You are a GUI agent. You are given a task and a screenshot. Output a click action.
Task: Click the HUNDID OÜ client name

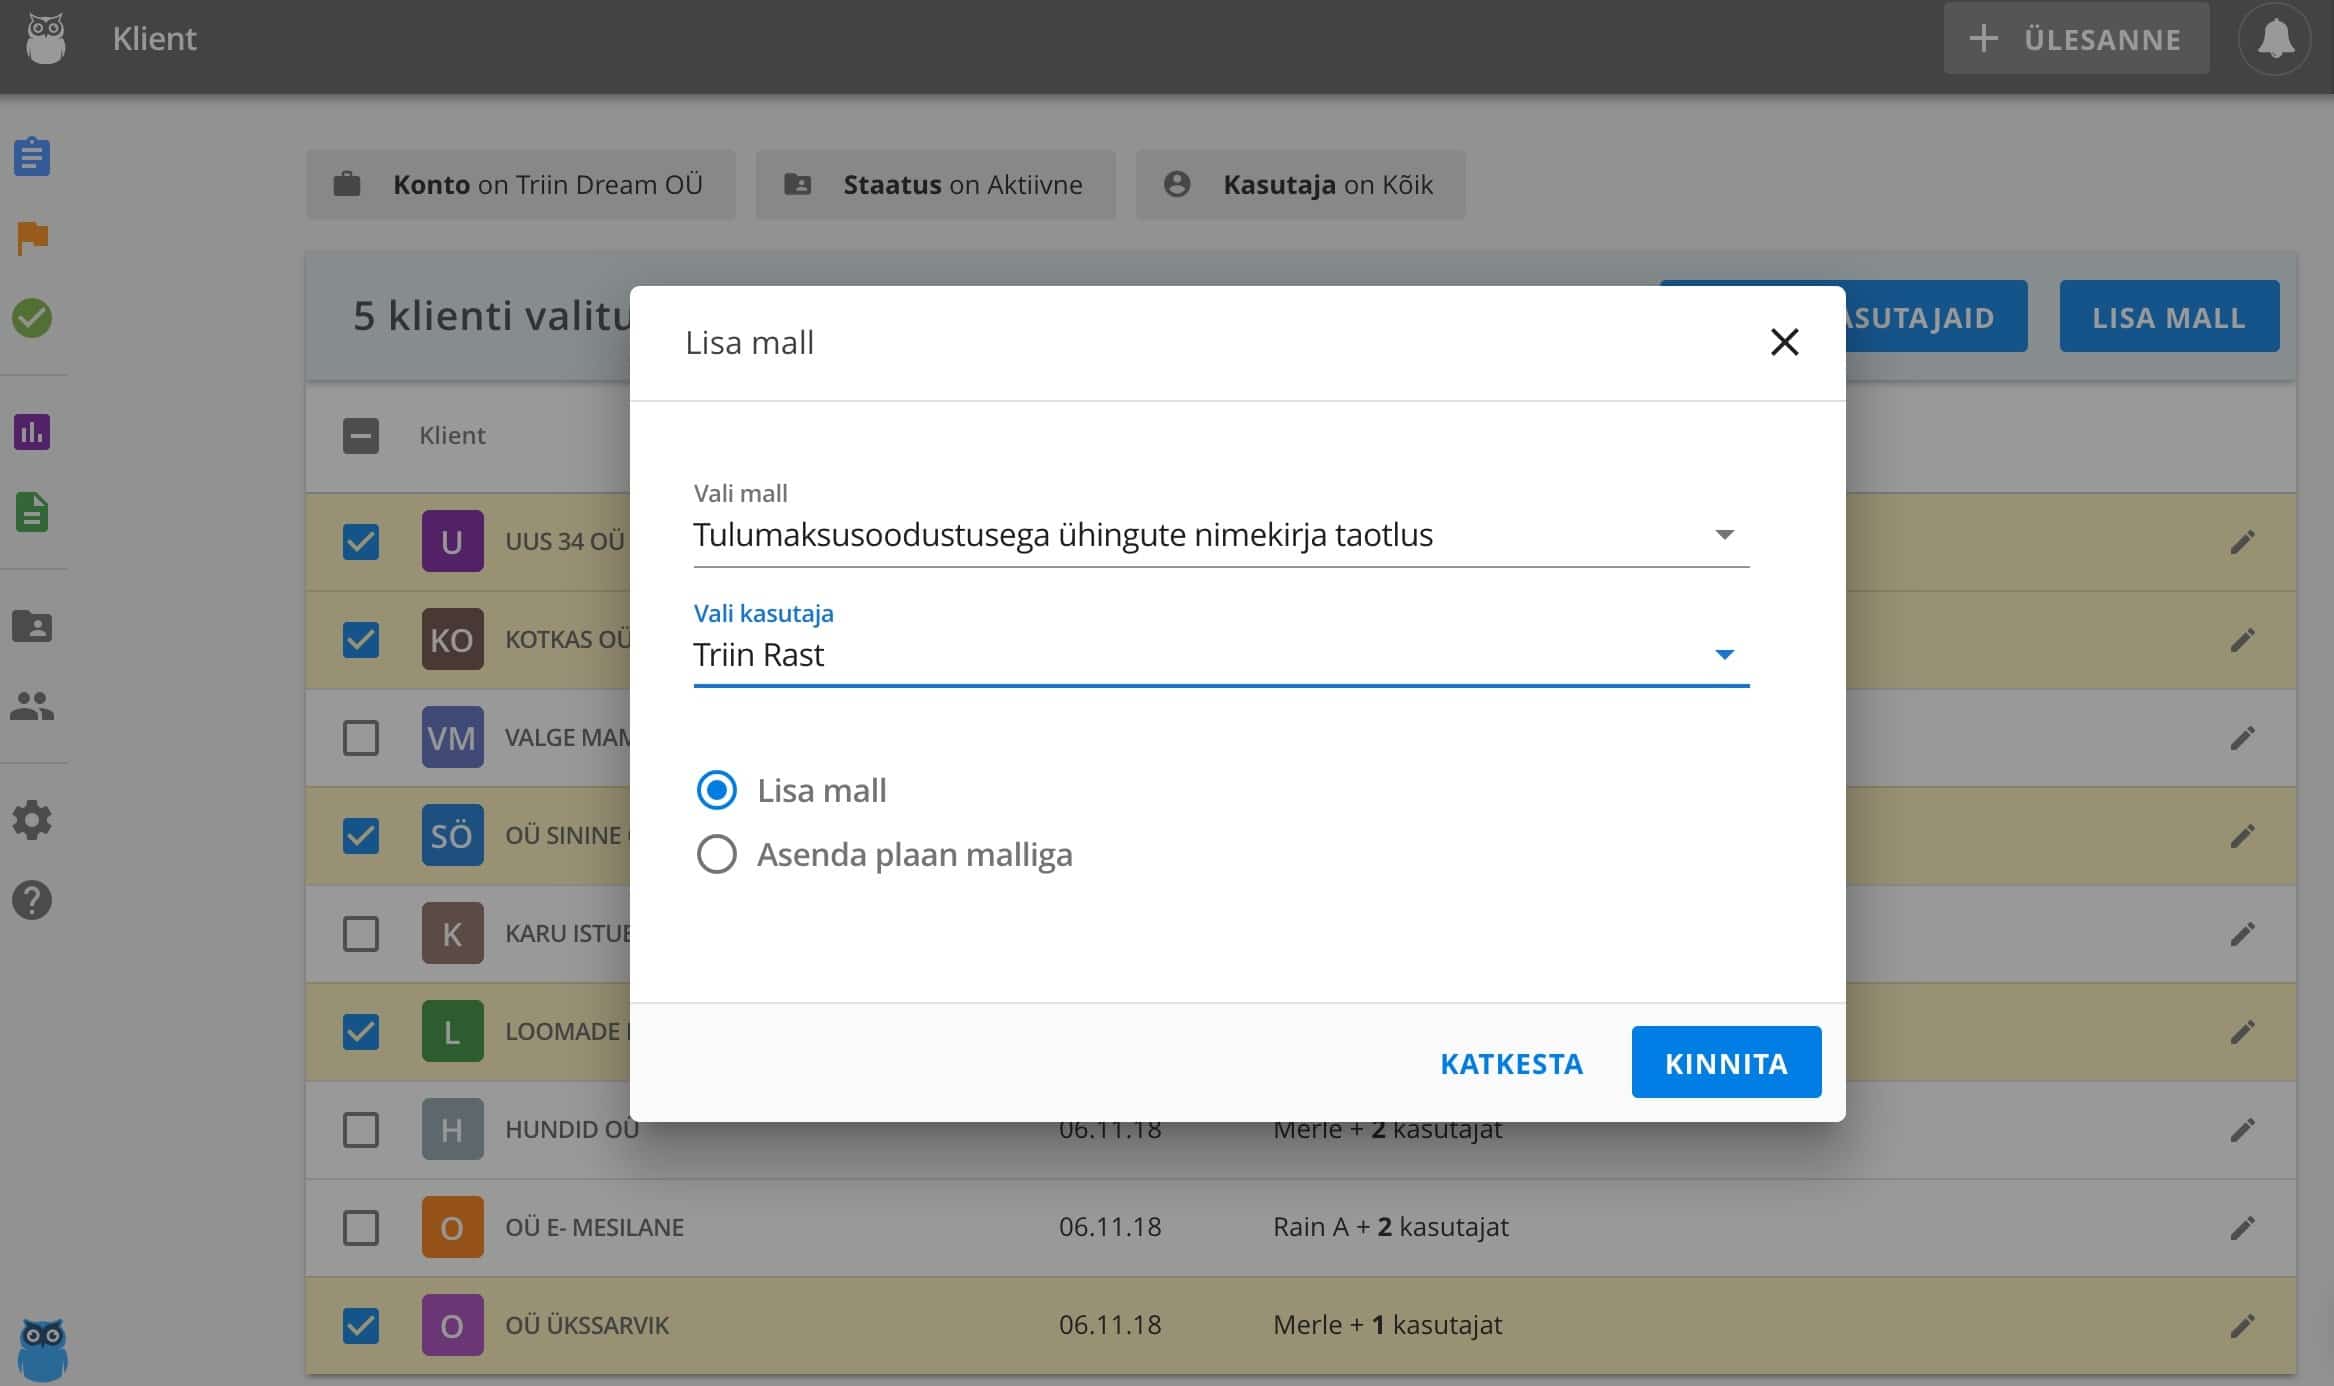pyautogui.click(x=572, y=1129)
